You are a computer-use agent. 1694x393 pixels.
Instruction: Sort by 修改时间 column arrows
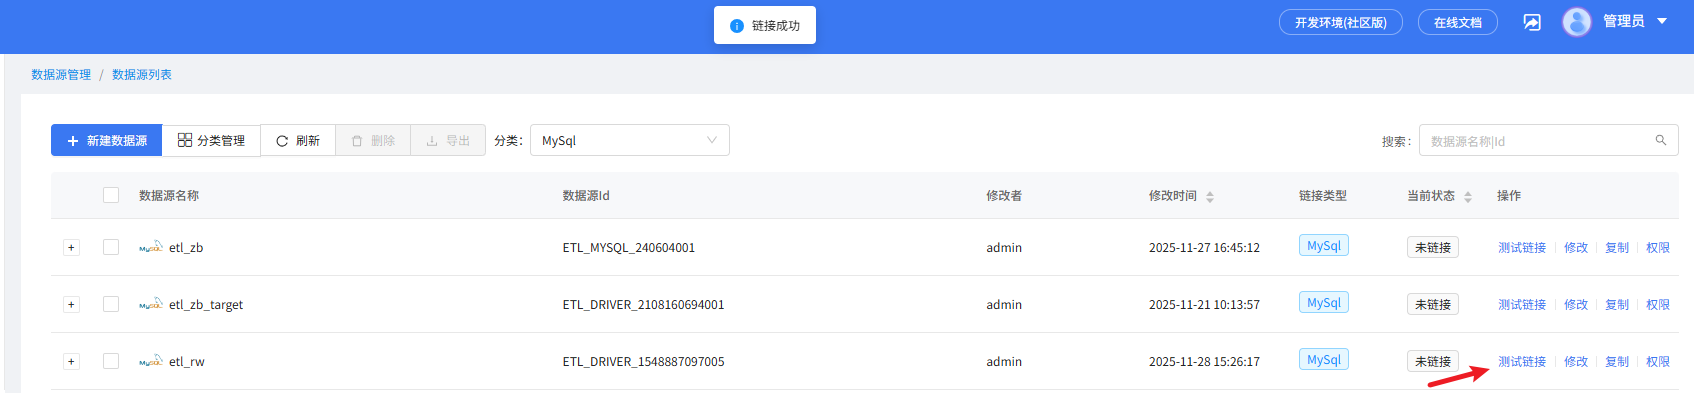click(1210, 197)
